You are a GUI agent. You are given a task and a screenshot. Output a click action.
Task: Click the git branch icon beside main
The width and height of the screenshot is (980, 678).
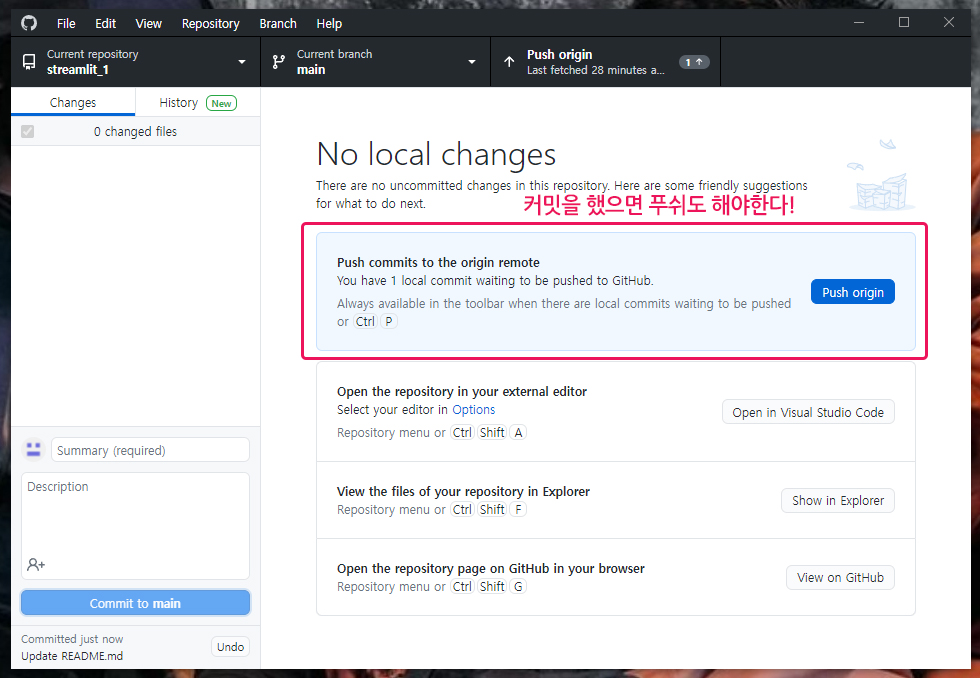tap(279, 62)
